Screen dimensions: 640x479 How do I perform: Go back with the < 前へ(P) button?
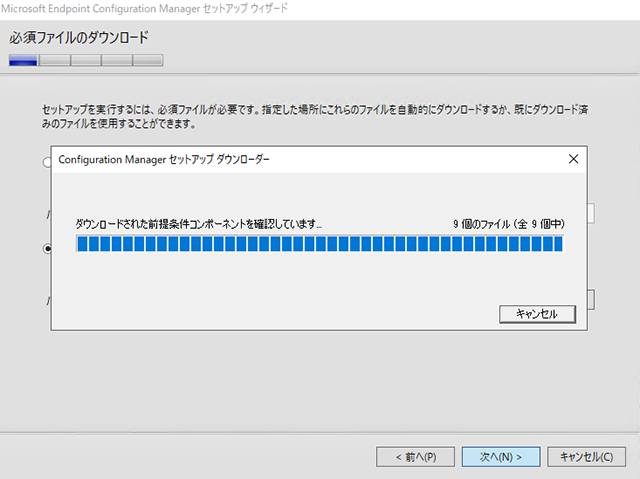point(415,457)
